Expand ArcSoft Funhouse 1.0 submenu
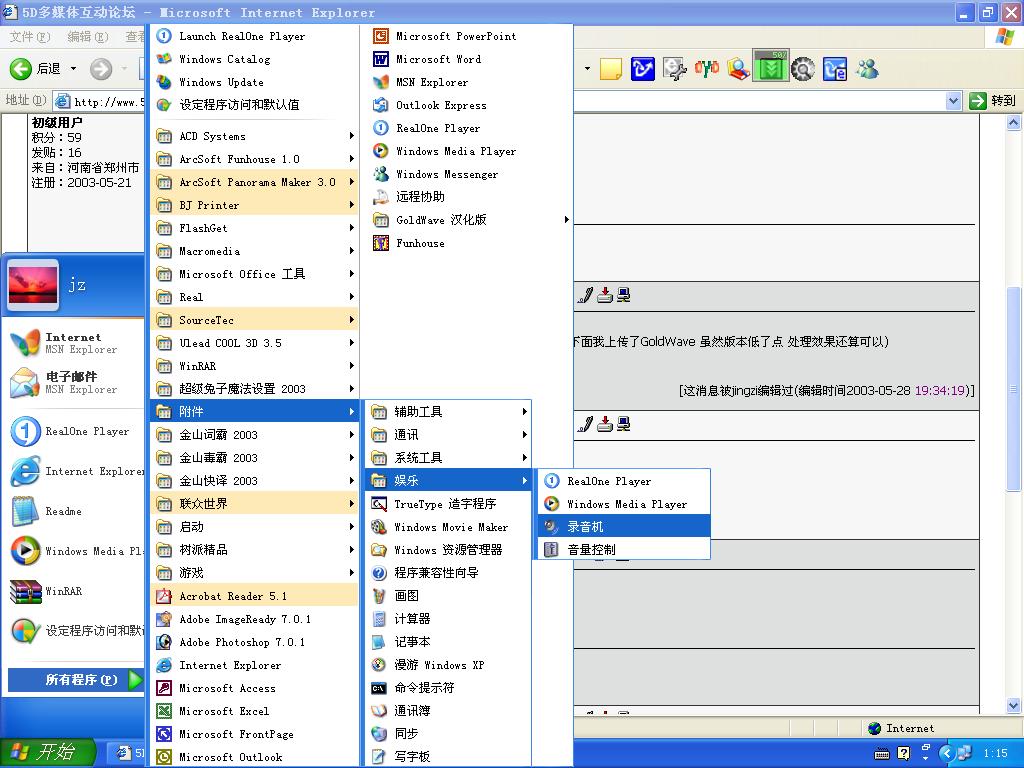This screenshot has width=1024, height=768. (255, 159)
